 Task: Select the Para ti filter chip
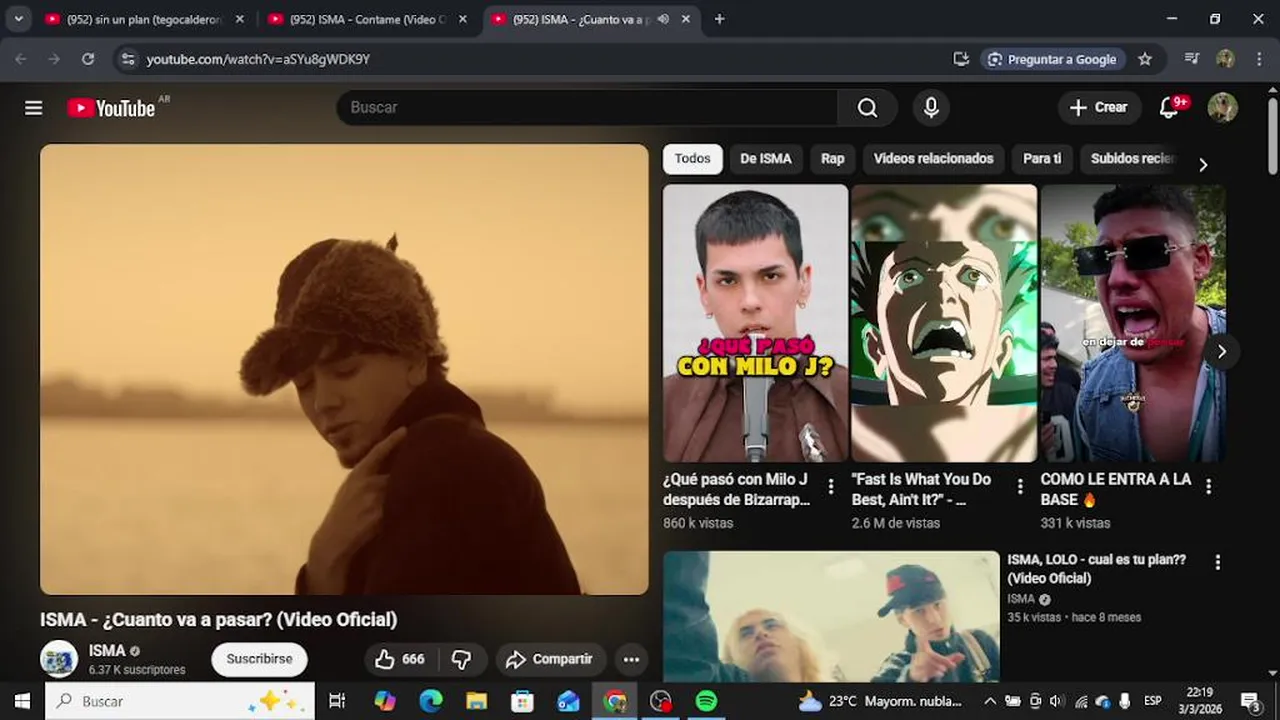tap(1042, 159)
